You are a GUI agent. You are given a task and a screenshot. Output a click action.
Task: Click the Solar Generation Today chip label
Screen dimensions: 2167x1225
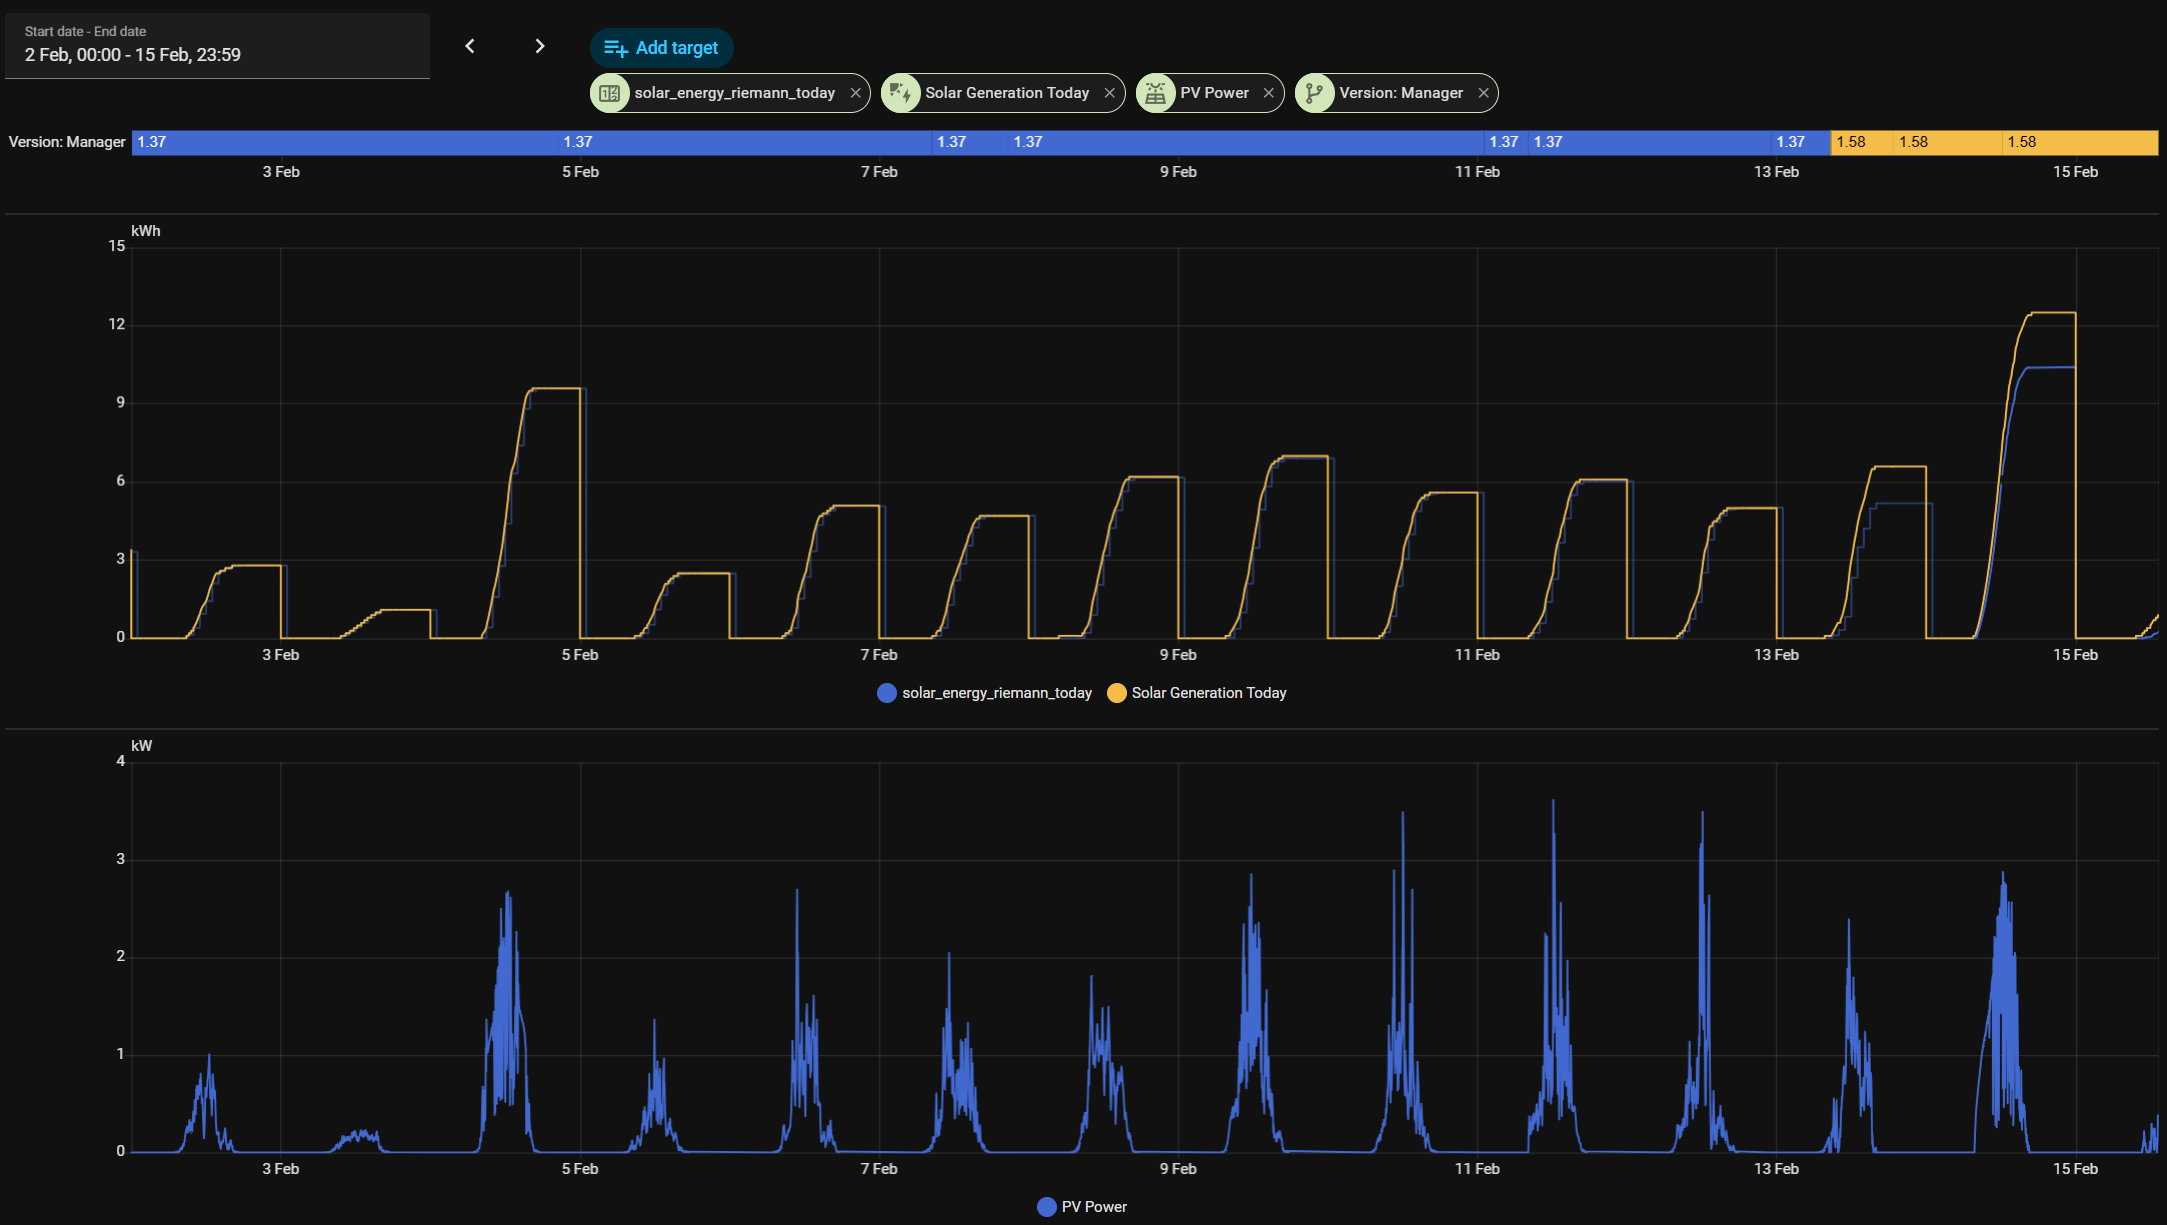point(1006,93)
